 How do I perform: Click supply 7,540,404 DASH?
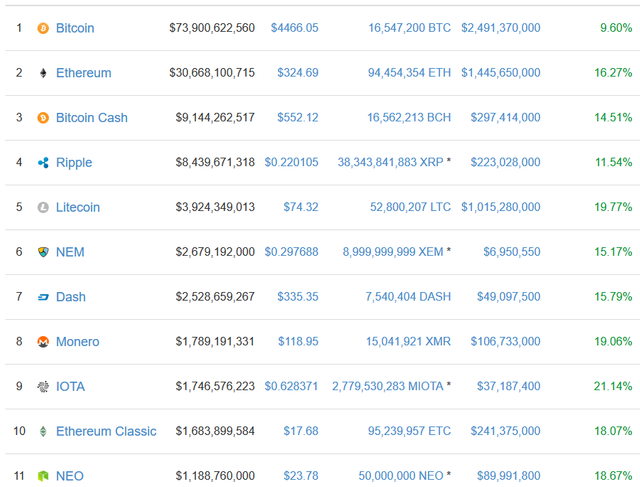pyautogui.click(x=408, y=297)
